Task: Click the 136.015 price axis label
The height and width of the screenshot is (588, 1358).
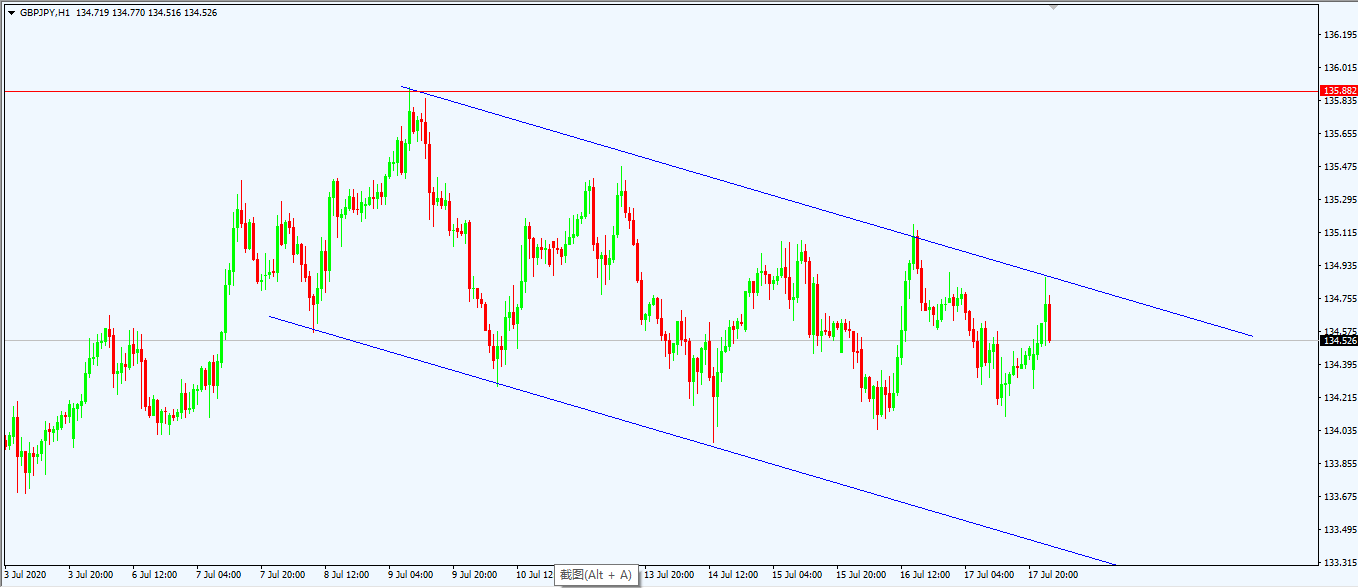Action: click(1340, 68)
